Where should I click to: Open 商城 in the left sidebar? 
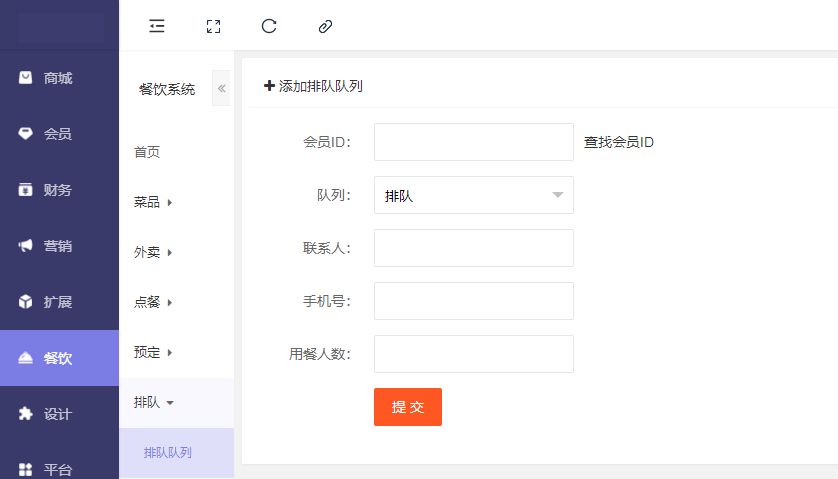click(58, 78)
